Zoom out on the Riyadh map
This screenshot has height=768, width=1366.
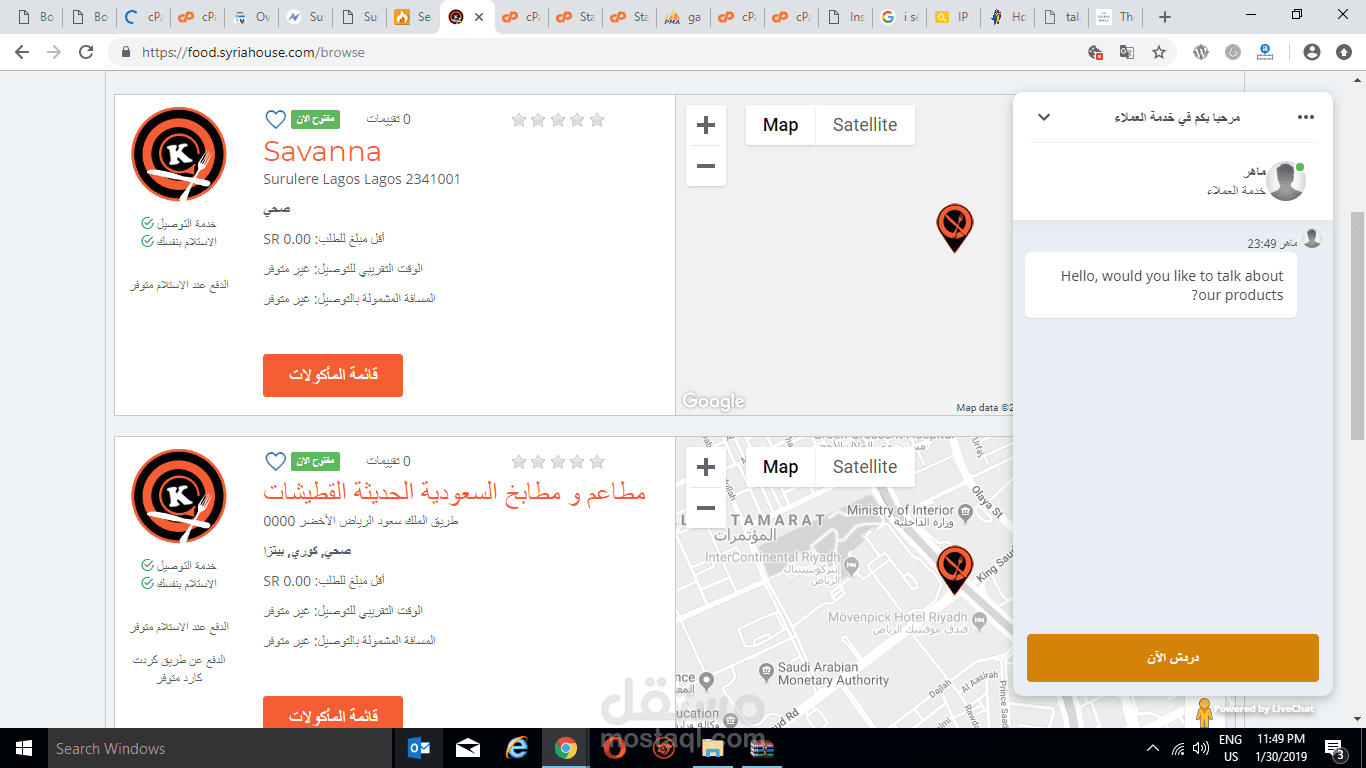point(706,508)
